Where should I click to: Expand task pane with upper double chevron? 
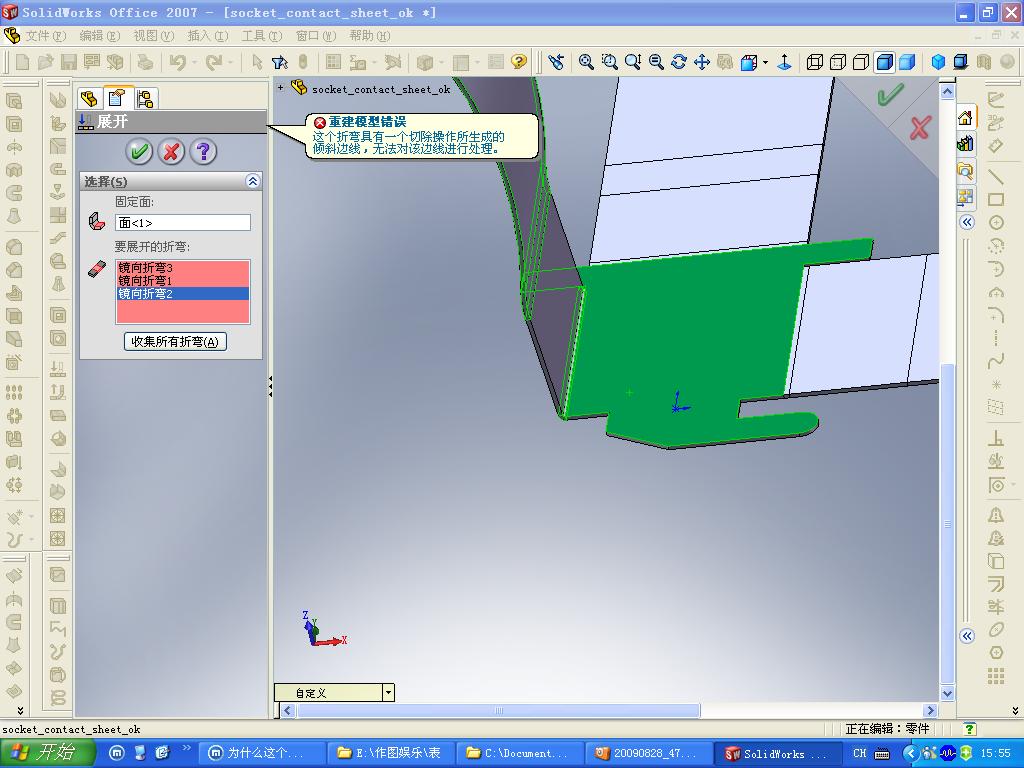tap(967, 223)
